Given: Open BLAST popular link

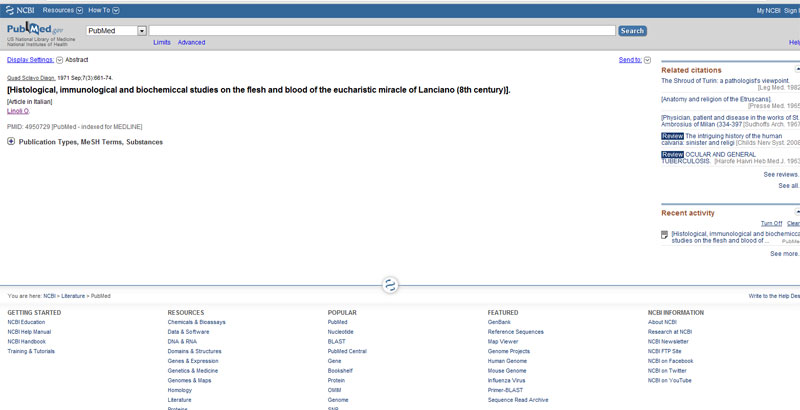Looking at the screenshot, I should pyautogui.click(x=336, y=342).
